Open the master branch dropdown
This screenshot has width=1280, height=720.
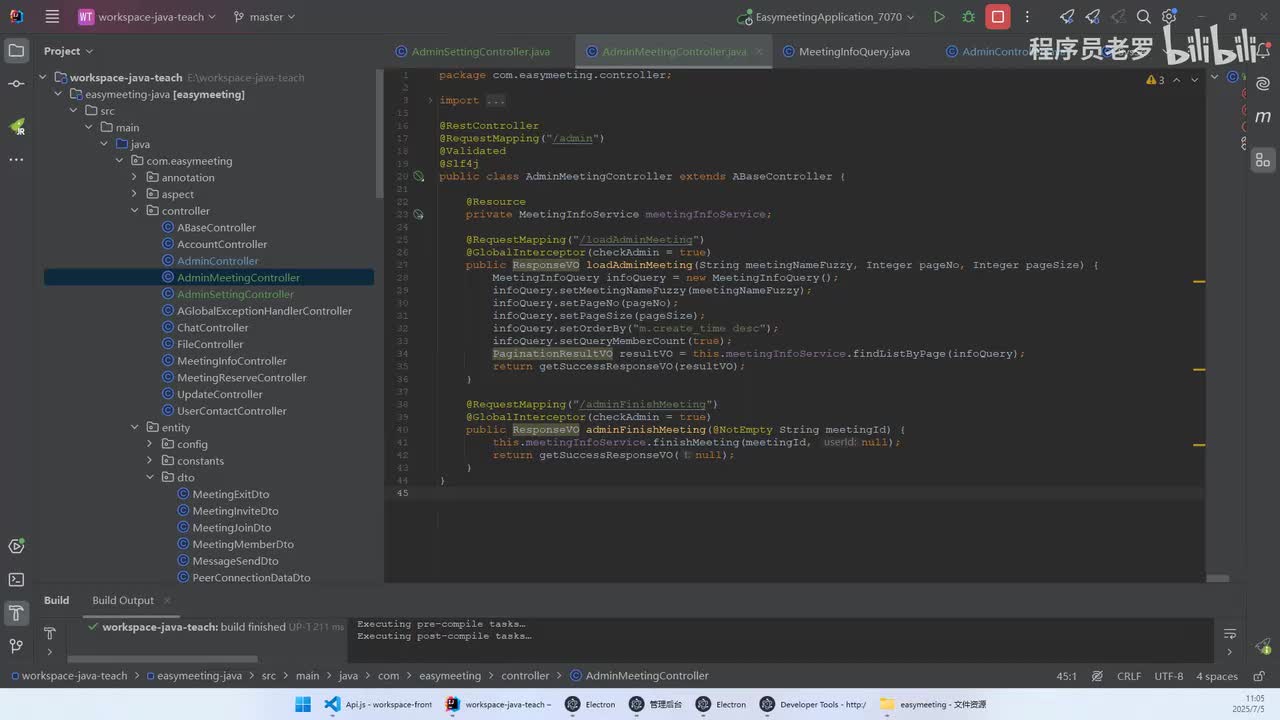pyautogui.click(x=264, y=17)
